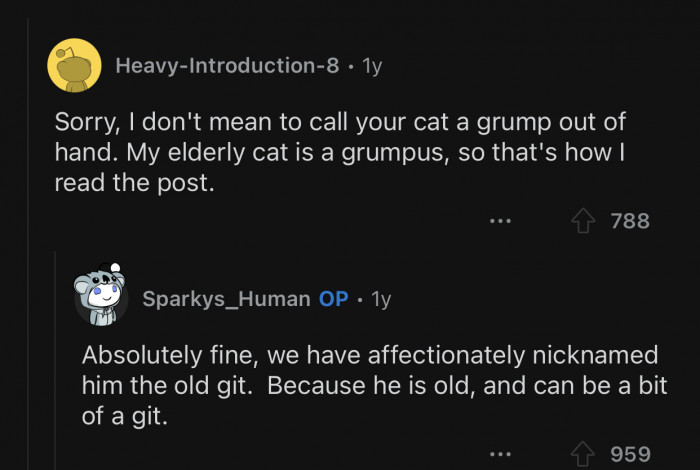This screenshot has height=470, width=700.
Task: Upvote Heavy-Introduction-8's comment with the arrow
Action: [x=583, y=220]
